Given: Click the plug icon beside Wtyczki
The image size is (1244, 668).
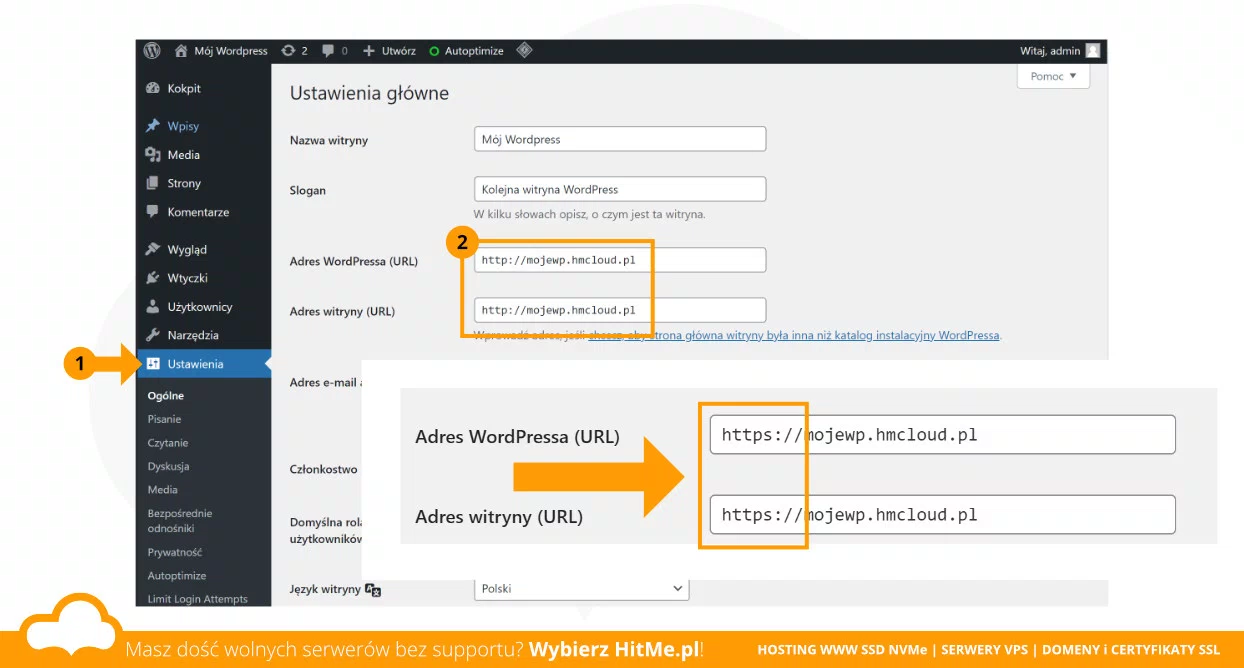Looking at the screenshot, I should point(153,278).
